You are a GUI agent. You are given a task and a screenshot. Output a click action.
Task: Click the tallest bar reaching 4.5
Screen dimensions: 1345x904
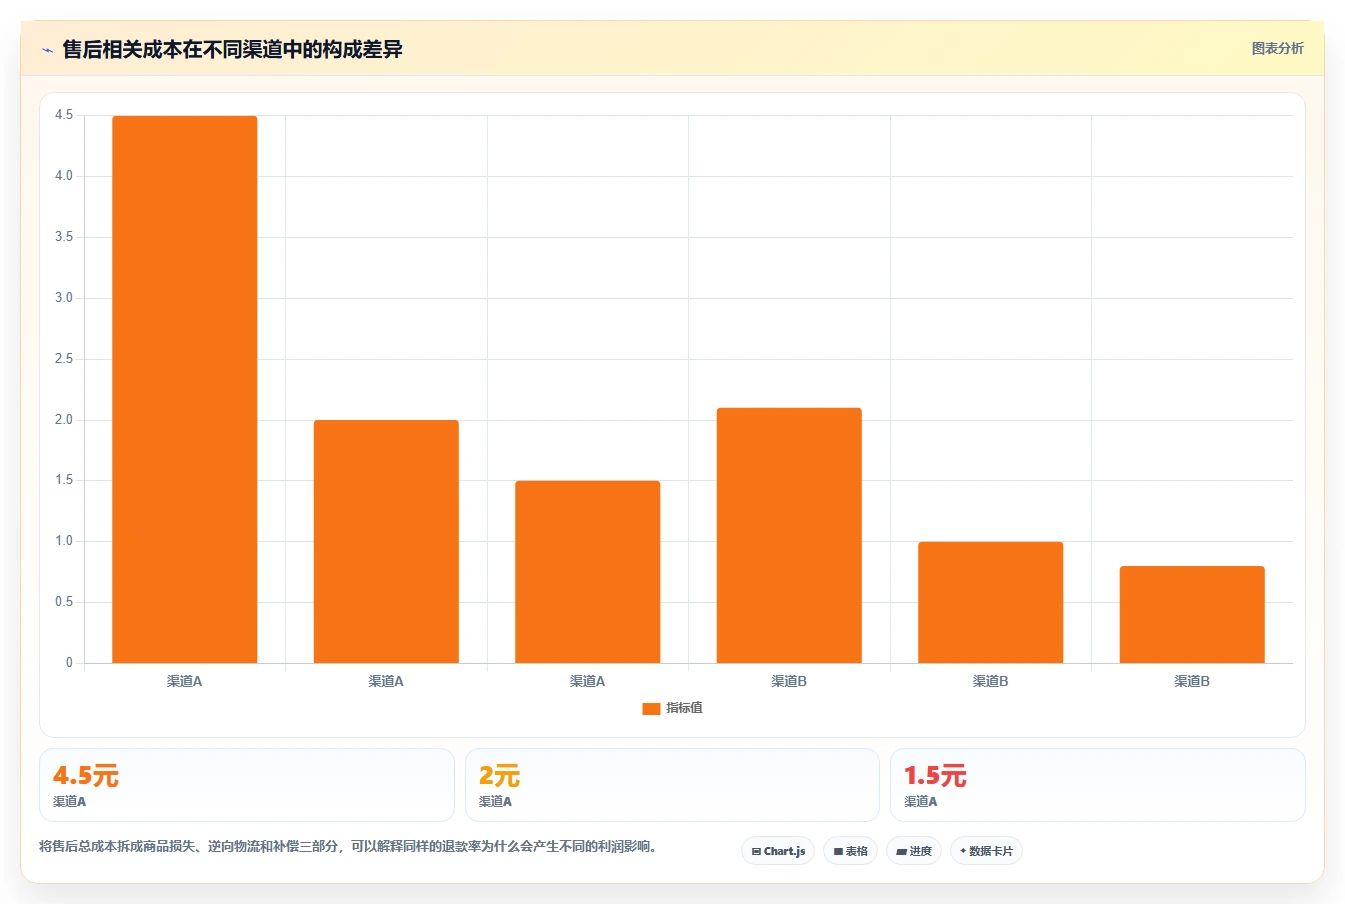pos(185,389)
